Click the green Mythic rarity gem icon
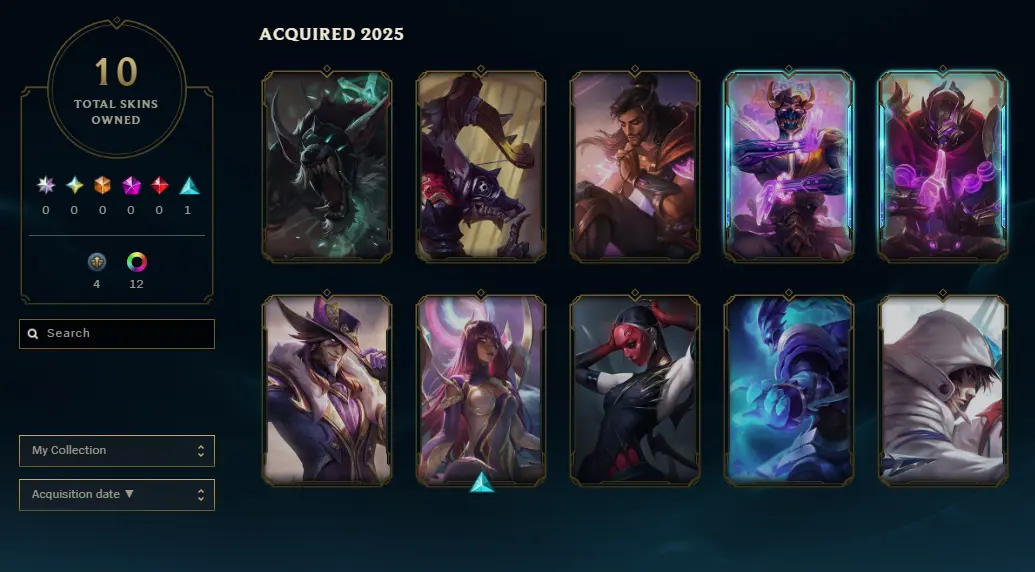Screen dimensions: 1035x572 75,185
